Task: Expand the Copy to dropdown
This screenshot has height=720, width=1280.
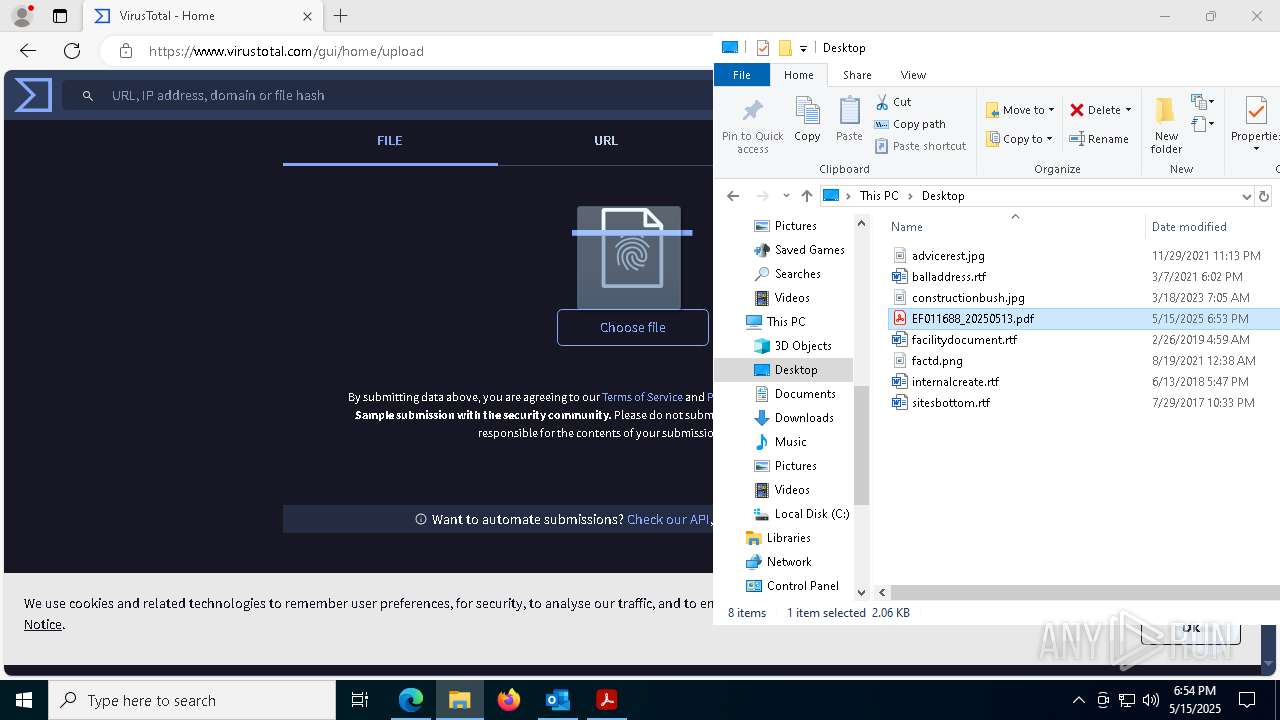Action: (1049, 139)
